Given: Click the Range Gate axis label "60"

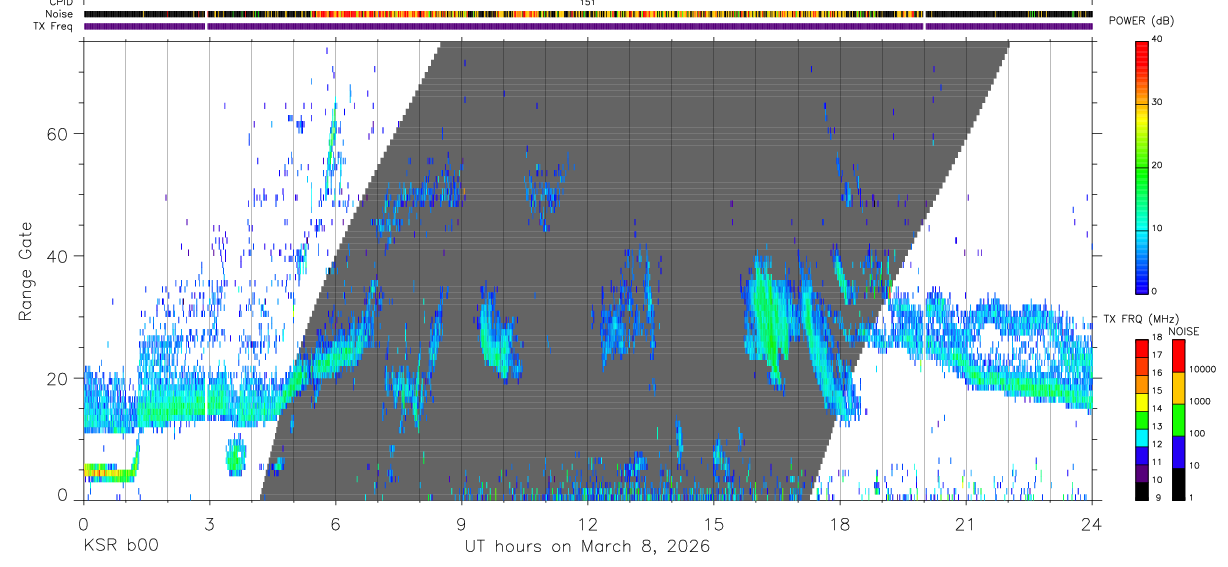Looking at the screenshot, I should click(58, 134).
